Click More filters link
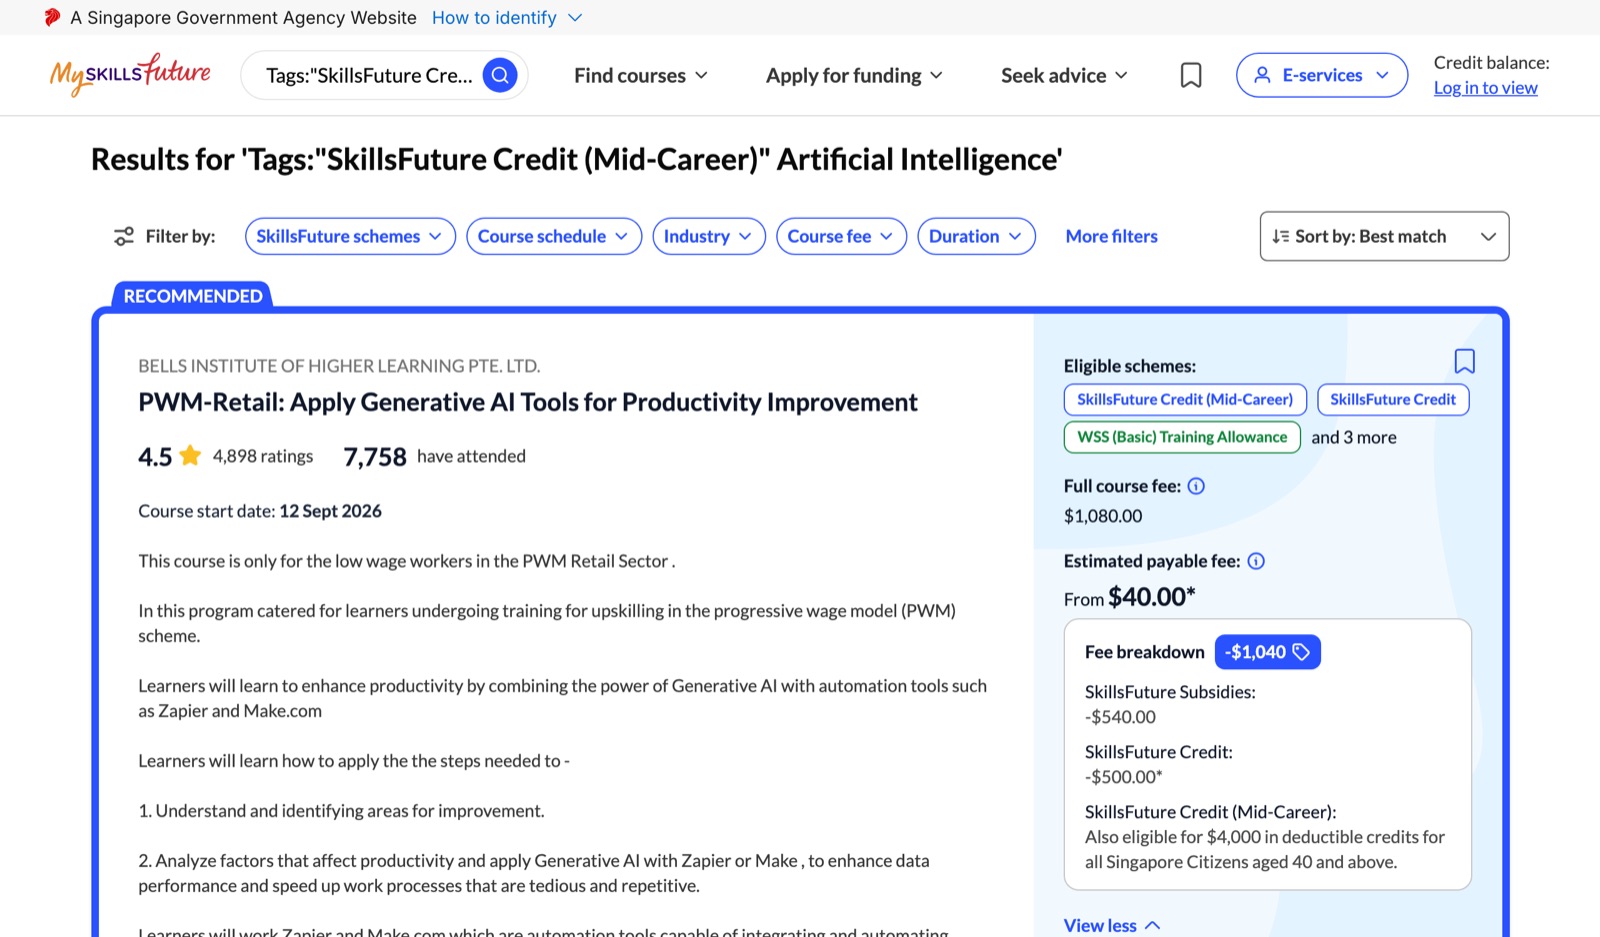 click(x=1111, y=236)
